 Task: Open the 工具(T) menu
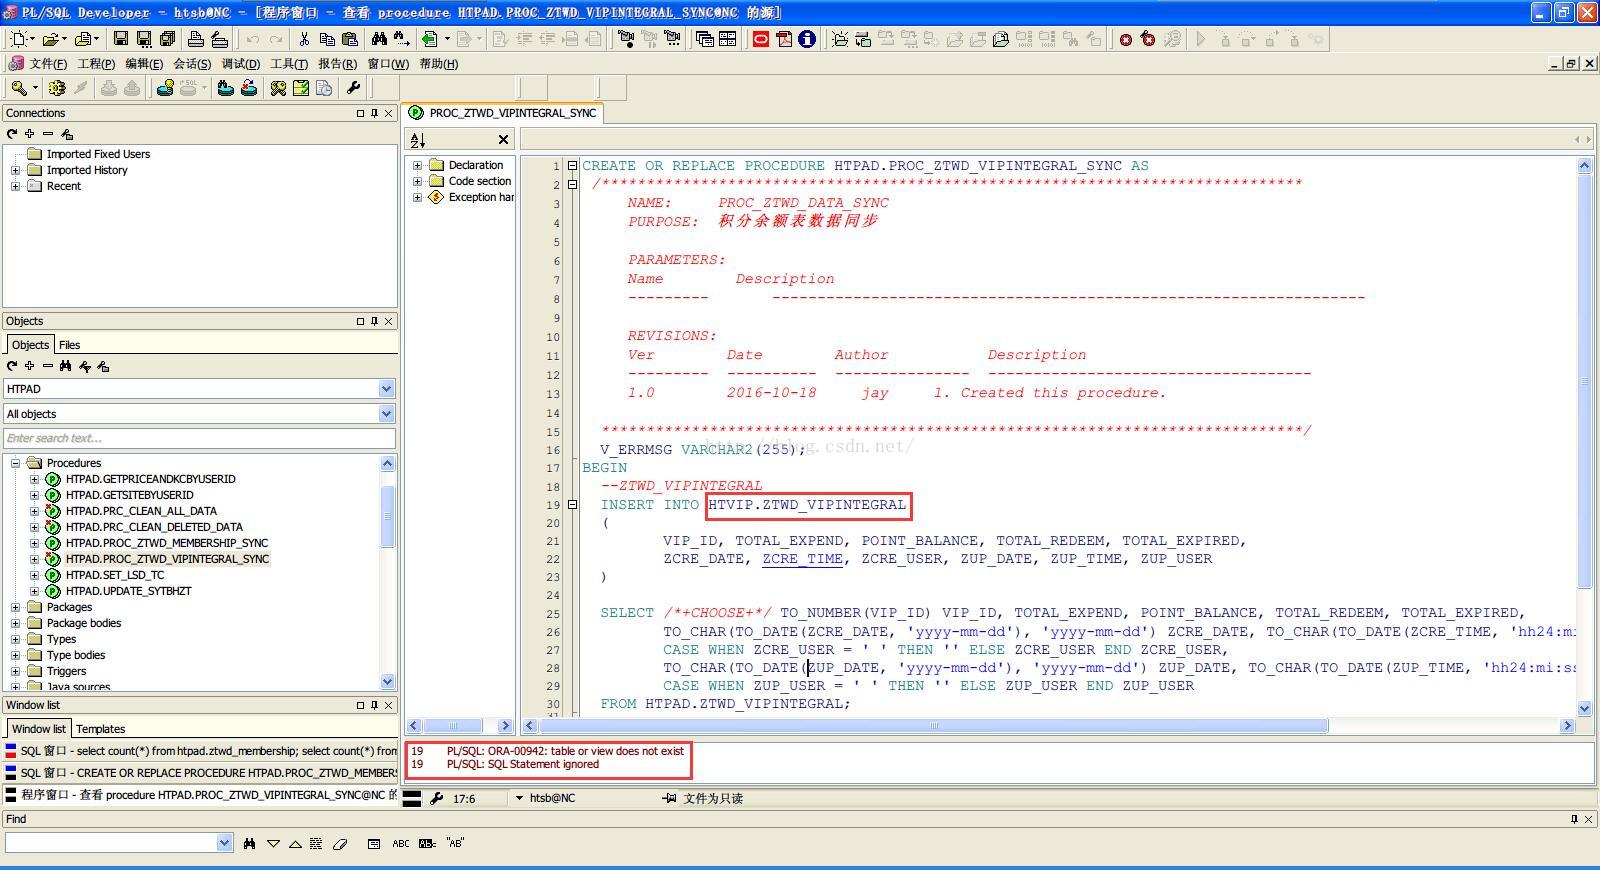289,64
